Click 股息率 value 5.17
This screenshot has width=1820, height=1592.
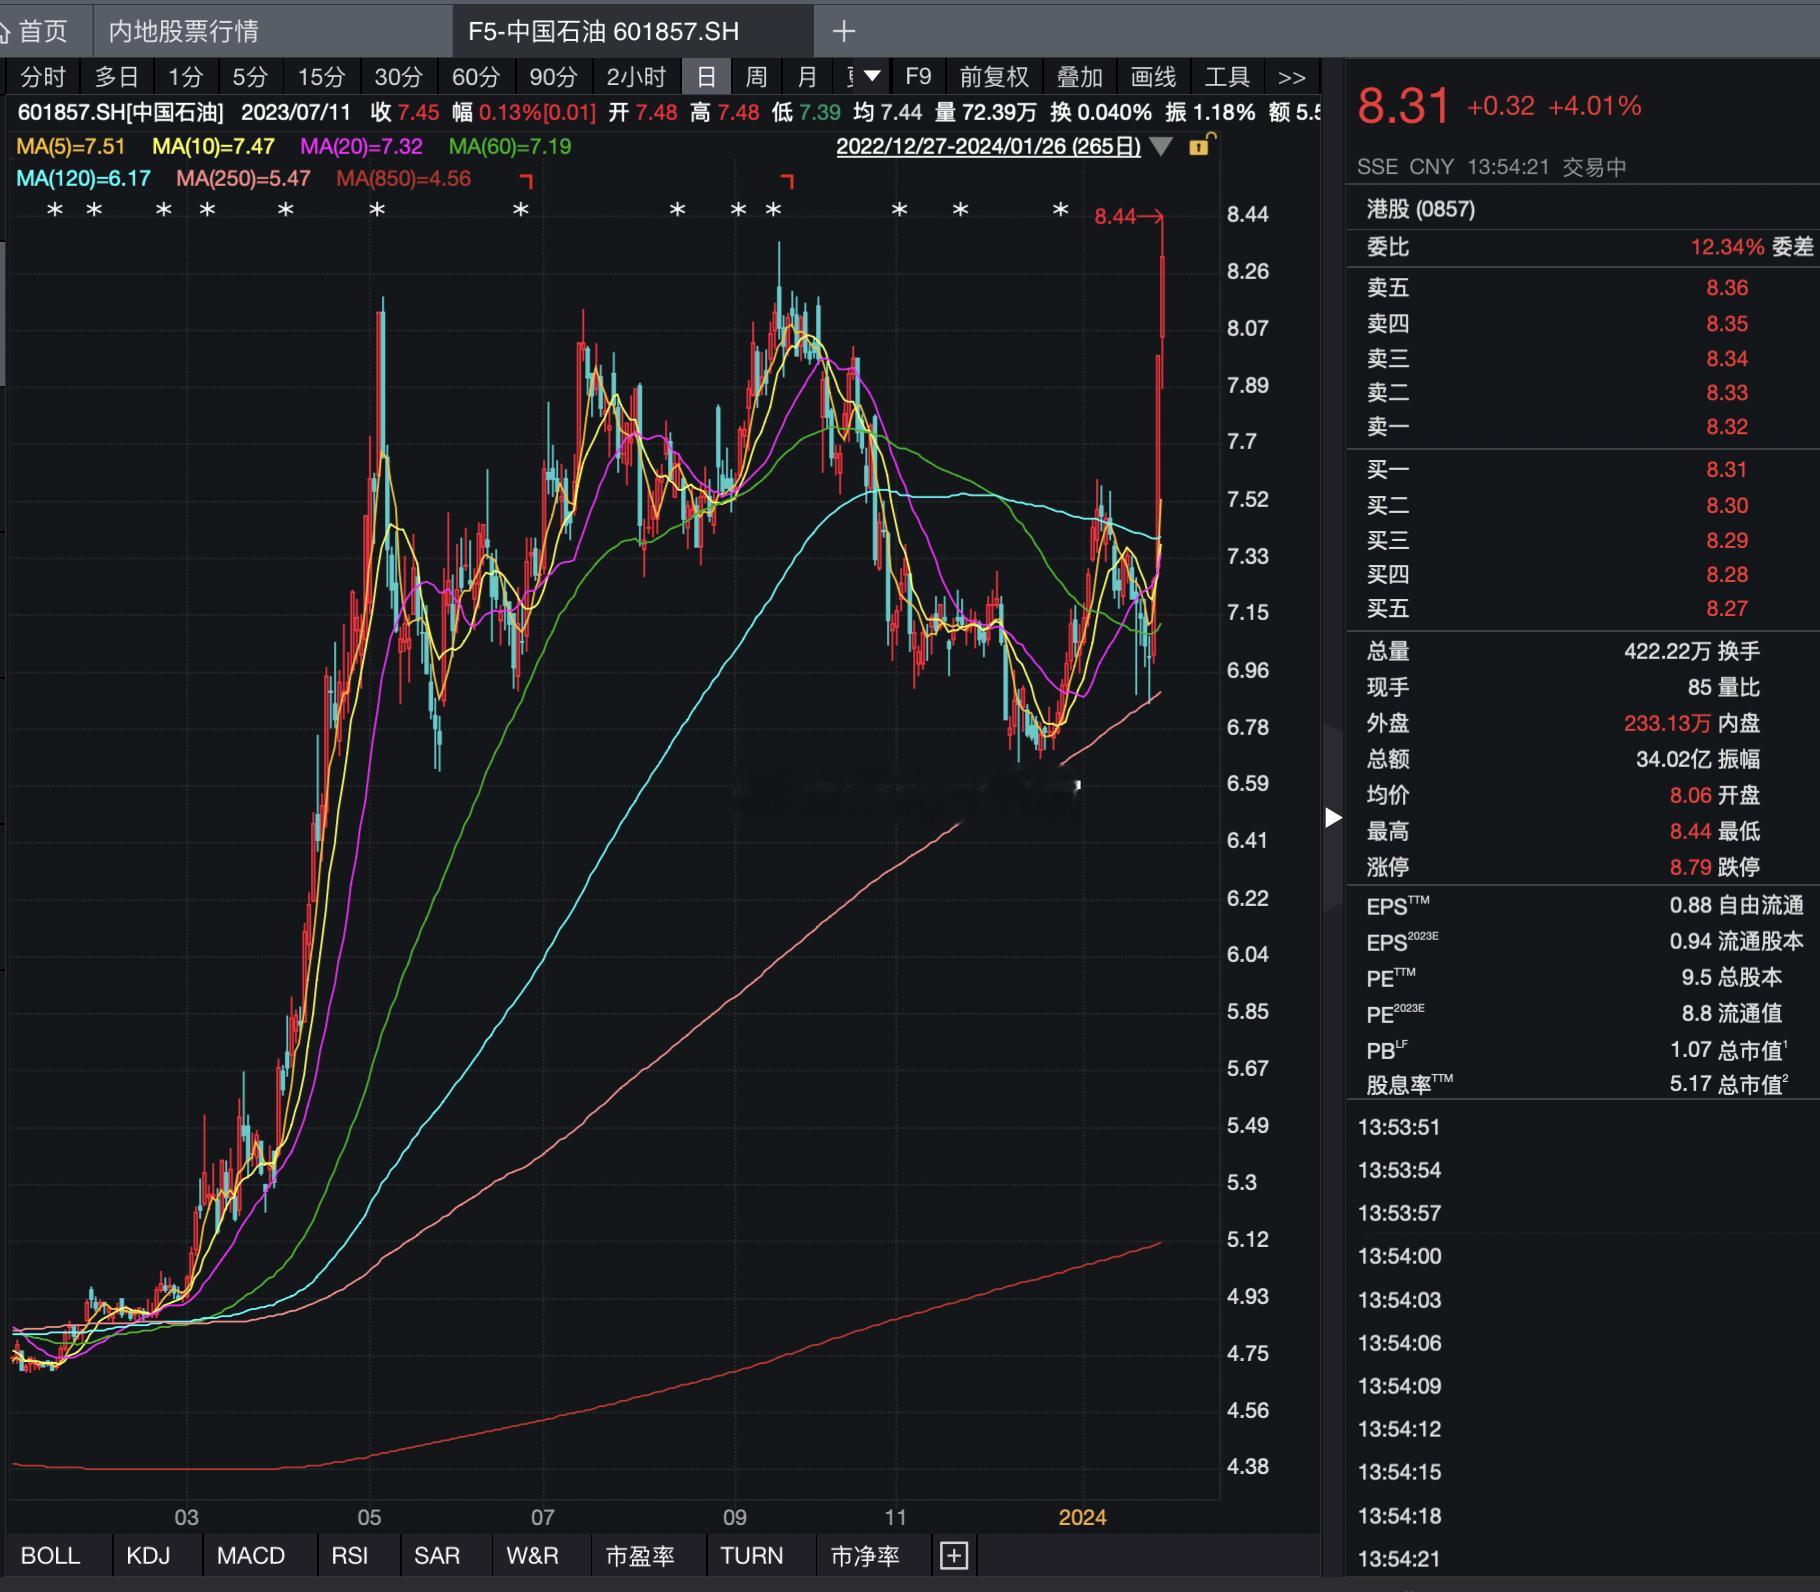[x=1690, y=1084]
